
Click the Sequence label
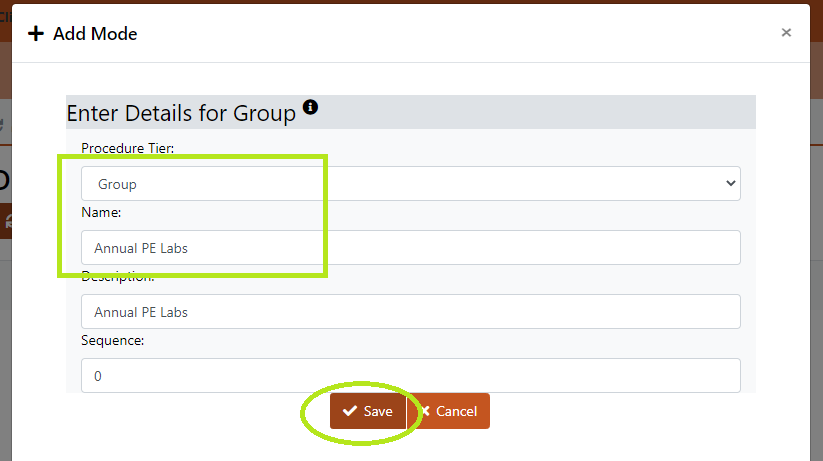click(x=112, y=340)
